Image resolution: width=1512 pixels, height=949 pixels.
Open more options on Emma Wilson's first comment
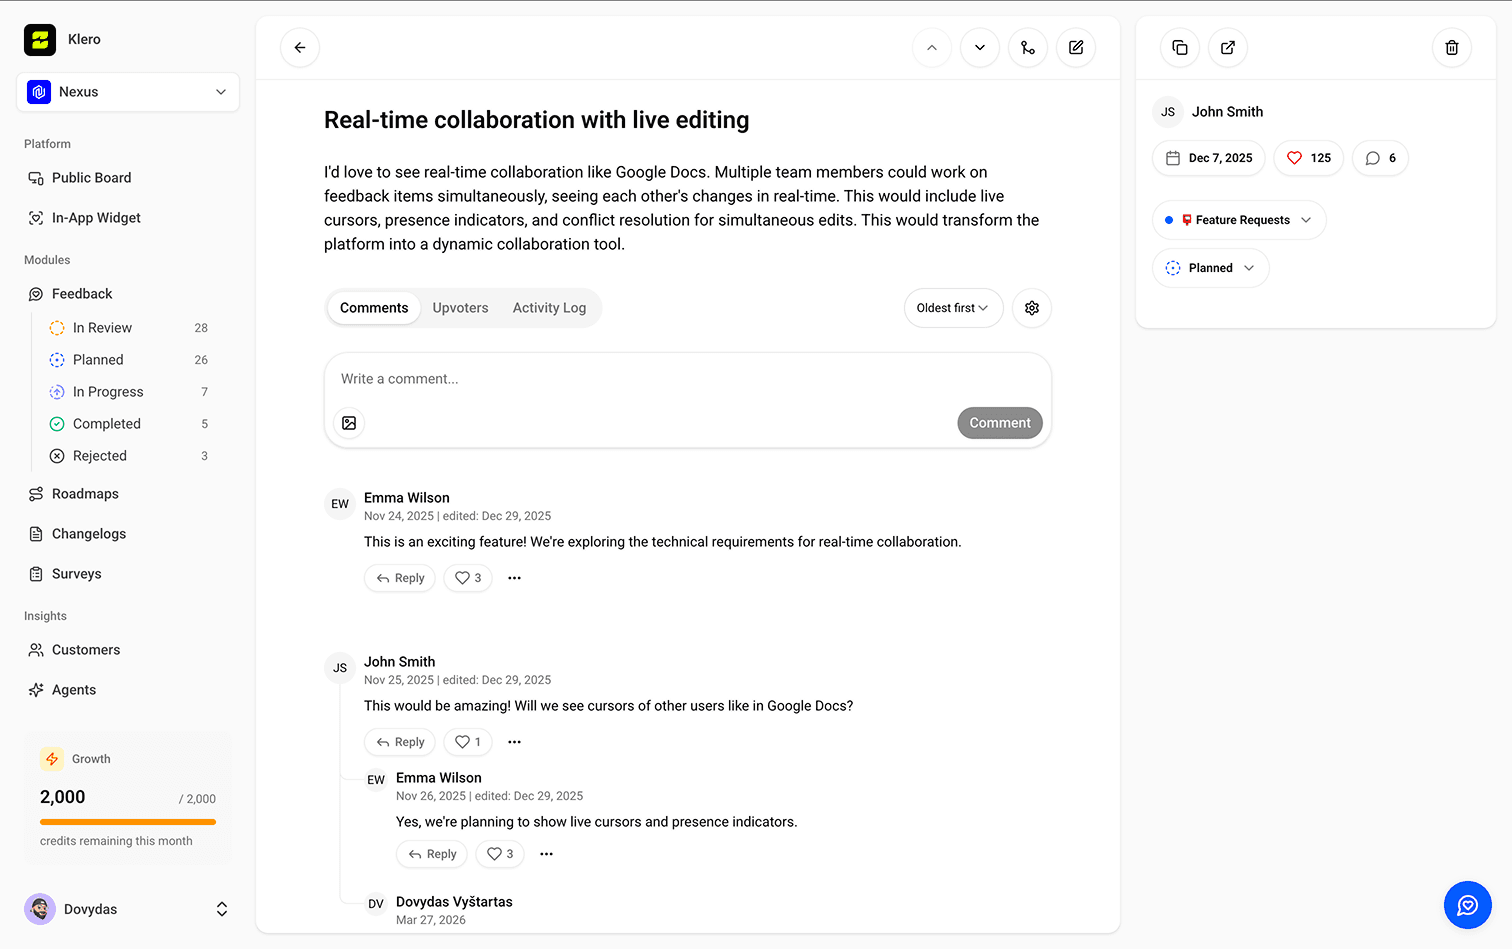pos(515,578)
